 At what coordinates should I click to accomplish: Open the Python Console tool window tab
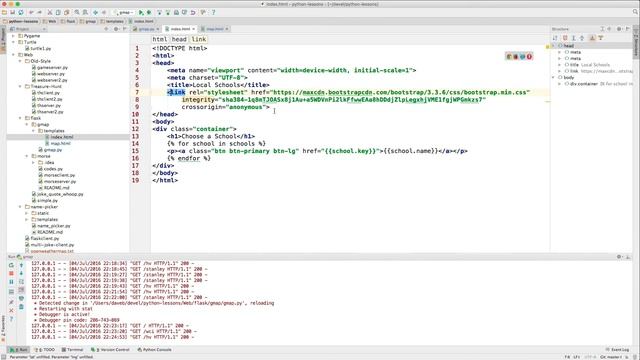155,350
